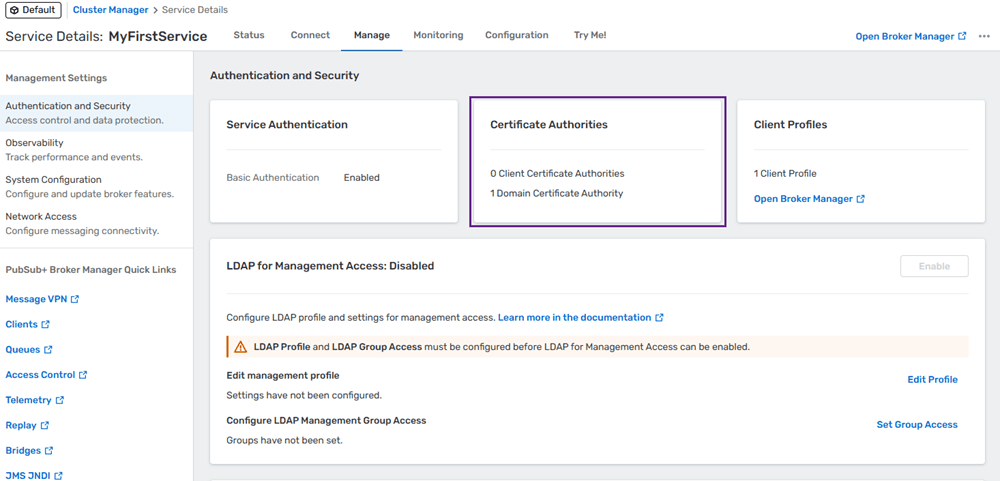This screenshot has height=481, width=1000.
Task: Click Open Broker Manager in Client Profiles card
Action: pyautogui.click(x=803, y=199)
